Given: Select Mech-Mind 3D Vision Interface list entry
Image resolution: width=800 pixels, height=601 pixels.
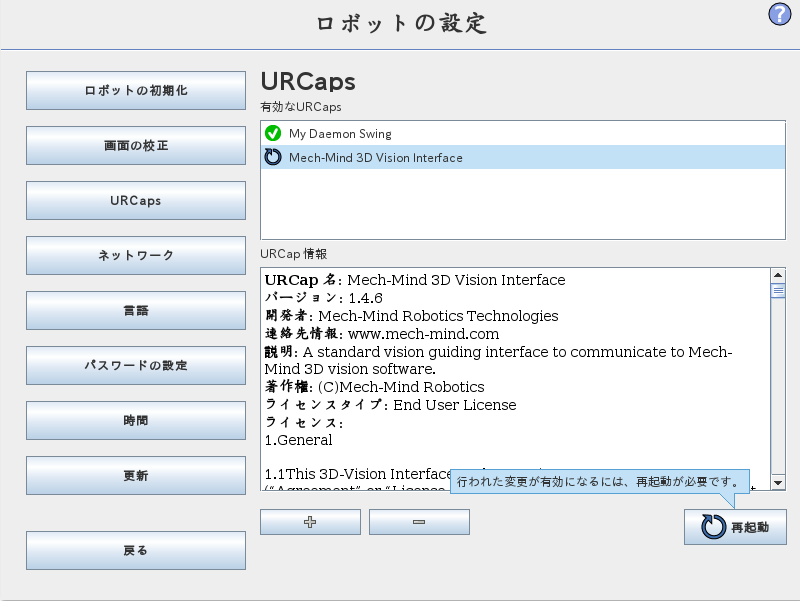Looking at the screenshot, I should pyautogui.click(x=522, y=157).
